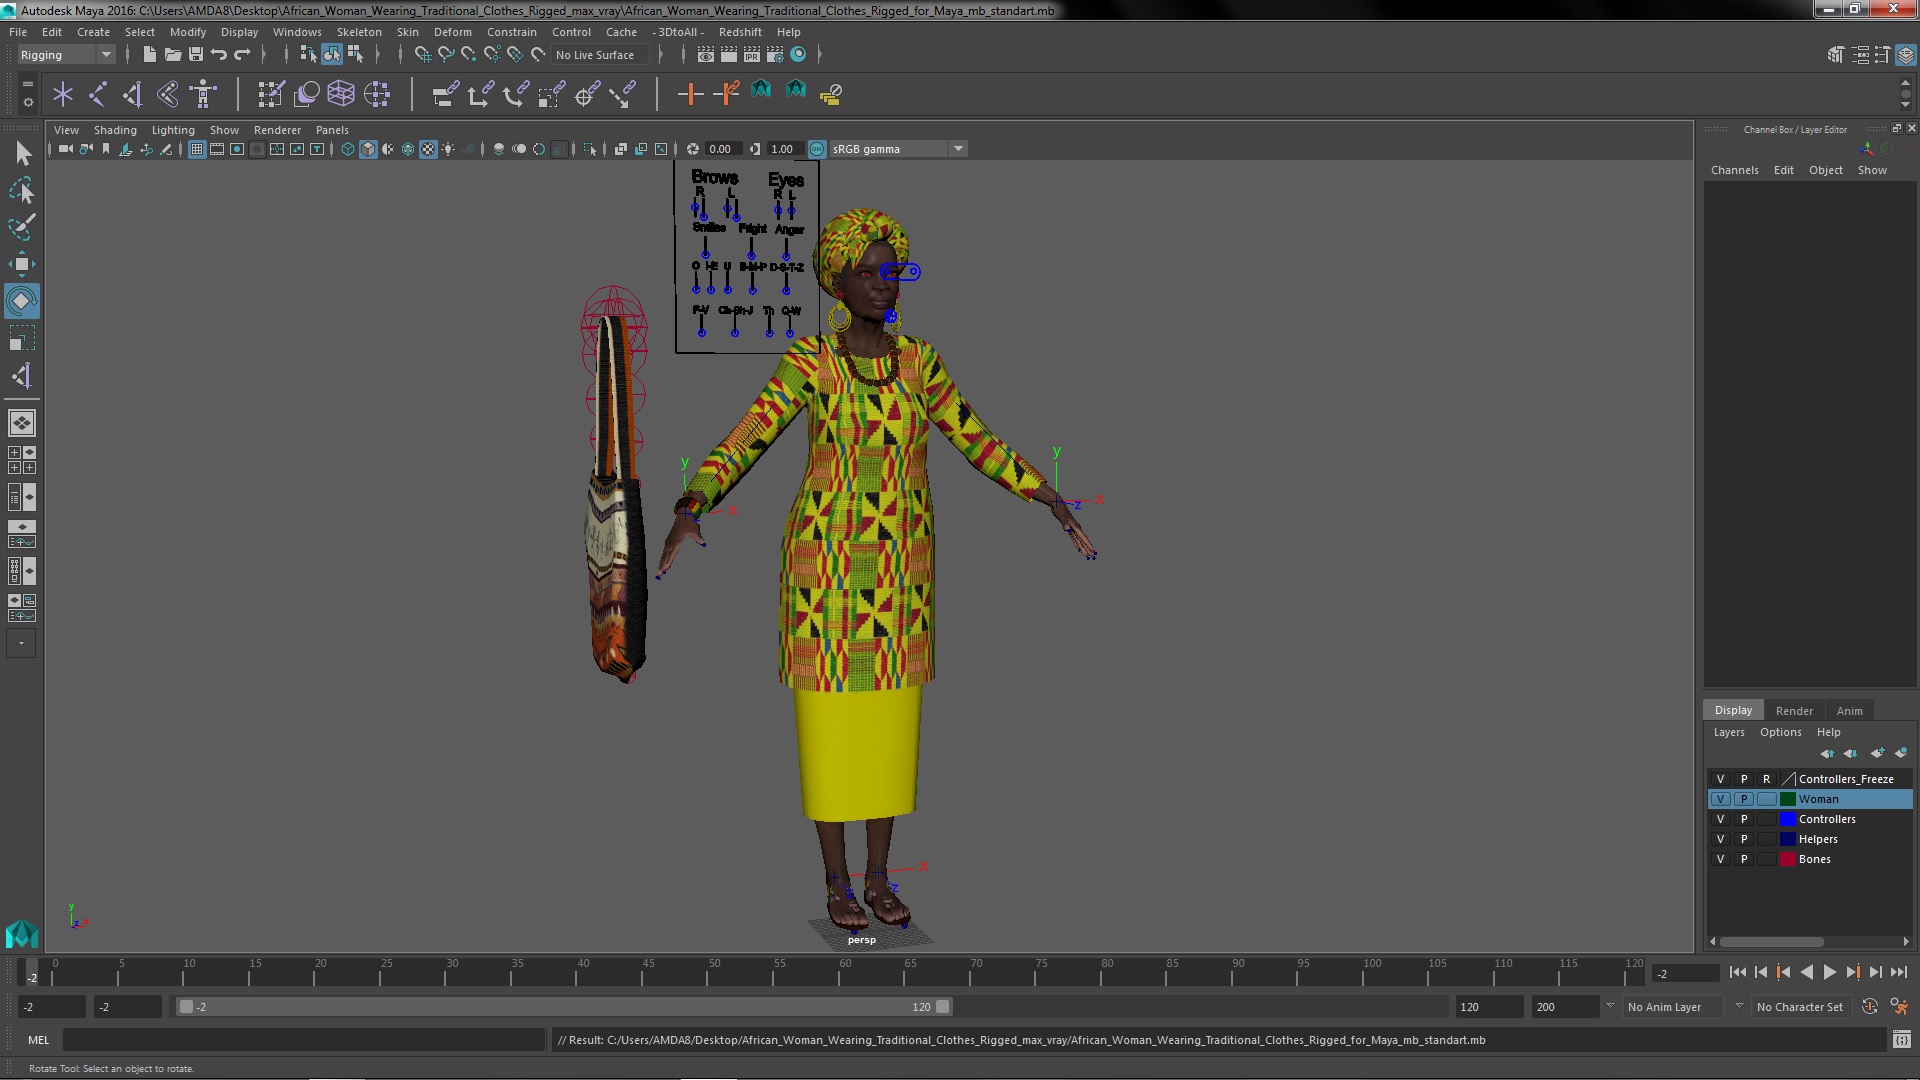Image resolution: width=1920 pixels, height=1080 pixels.
Task: Click the Create Lattice shelf icon
Action: pyautogui.click(x=341, y=94)
